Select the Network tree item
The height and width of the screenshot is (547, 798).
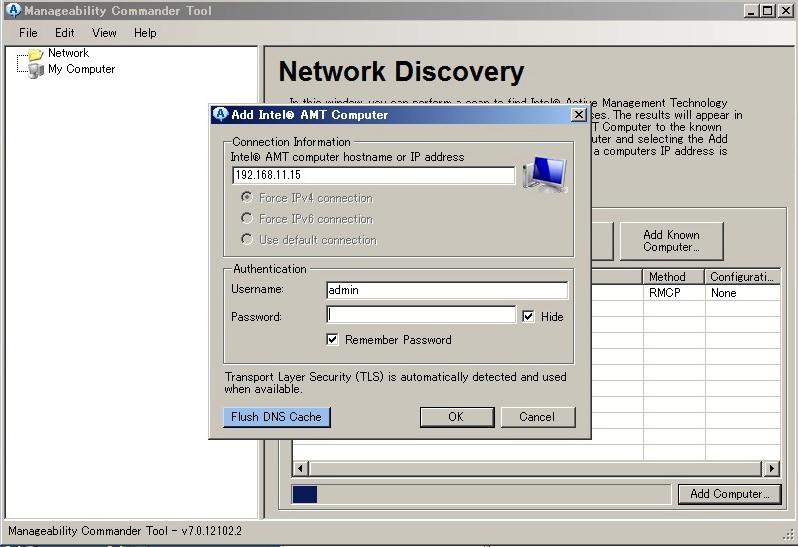(x=68, y=53)
